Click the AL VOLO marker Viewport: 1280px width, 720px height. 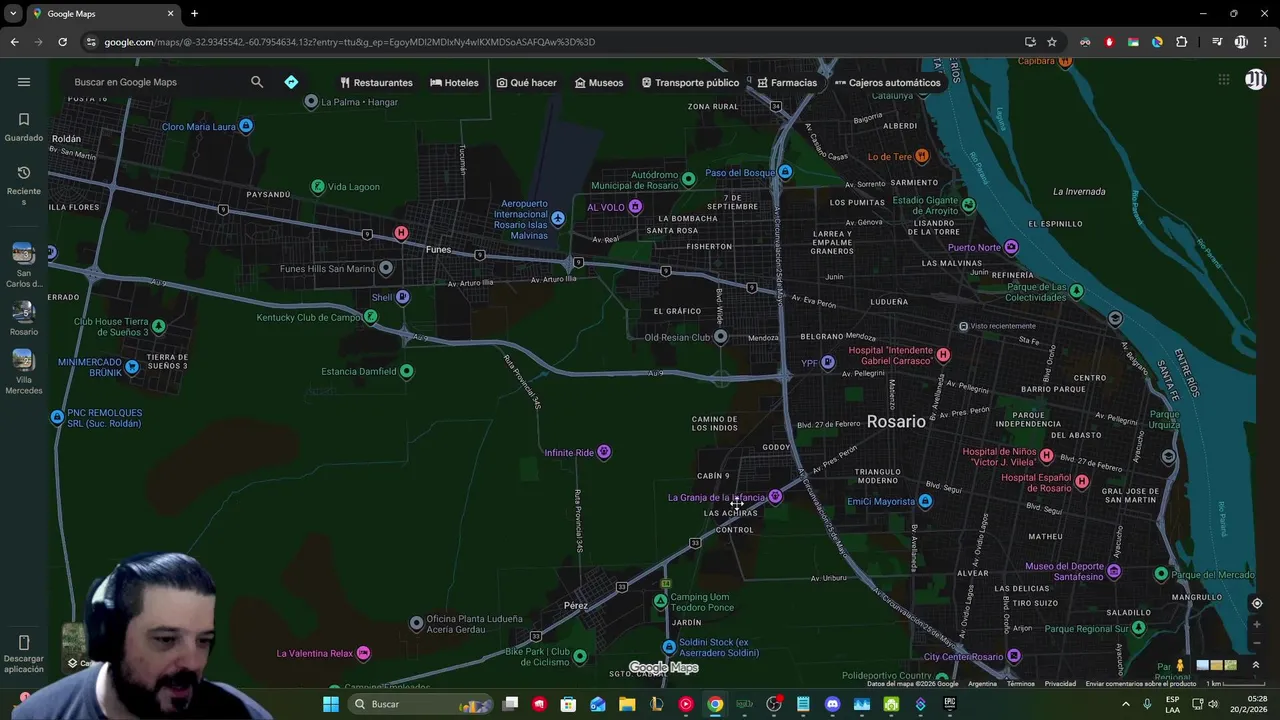coord(634,207)
